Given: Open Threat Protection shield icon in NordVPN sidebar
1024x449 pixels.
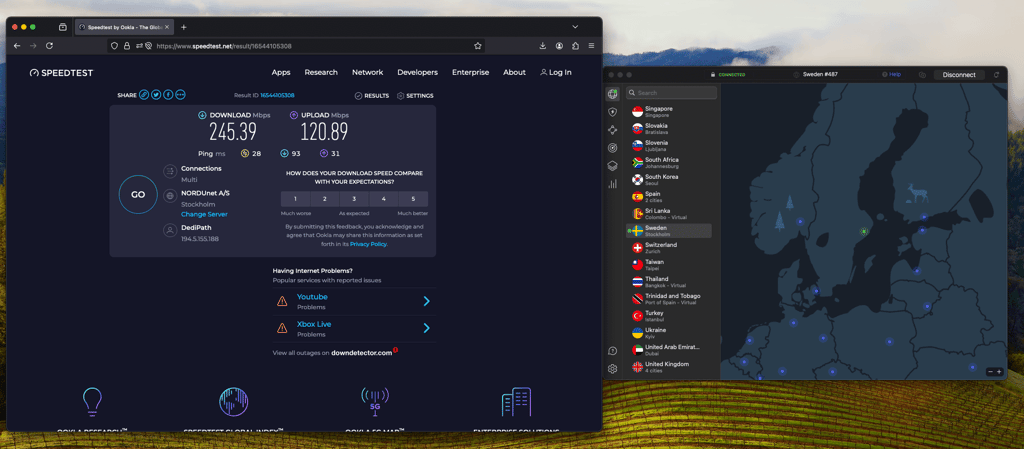Looking at the screenshot, I should click(x=613, y=112).
